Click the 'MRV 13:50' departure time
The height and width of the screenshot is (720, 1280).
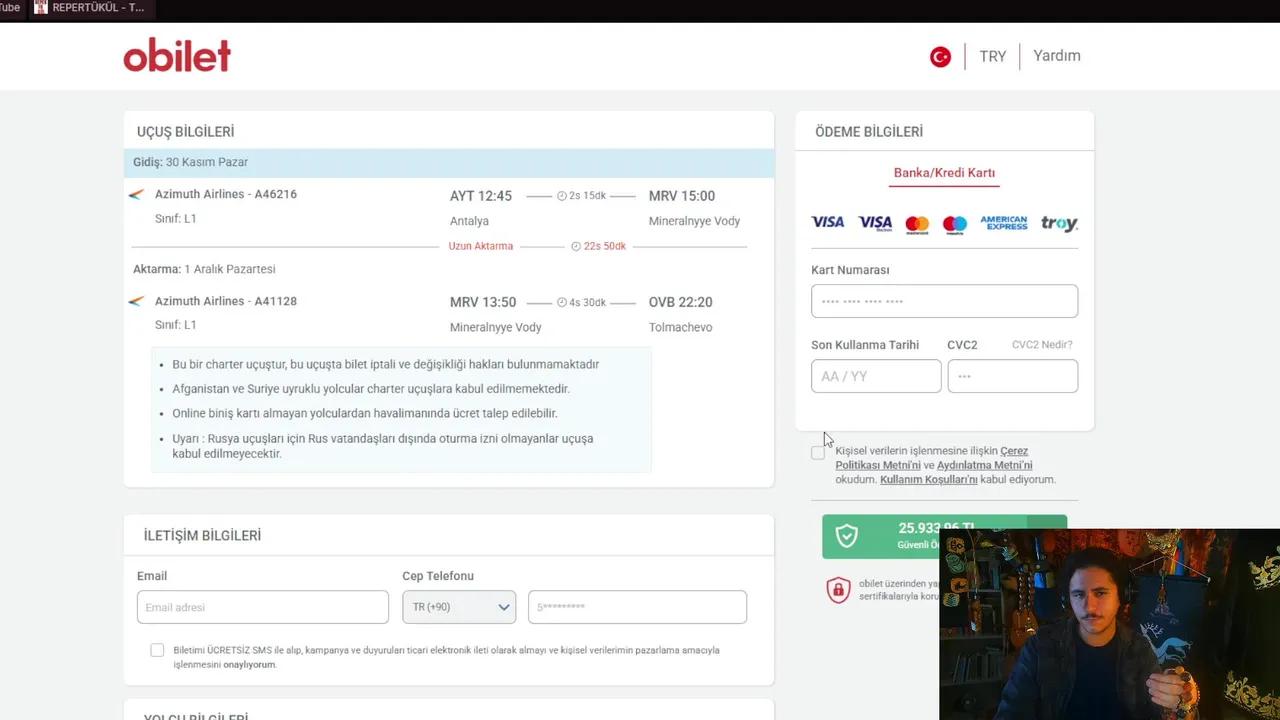[x=483, y=302]
